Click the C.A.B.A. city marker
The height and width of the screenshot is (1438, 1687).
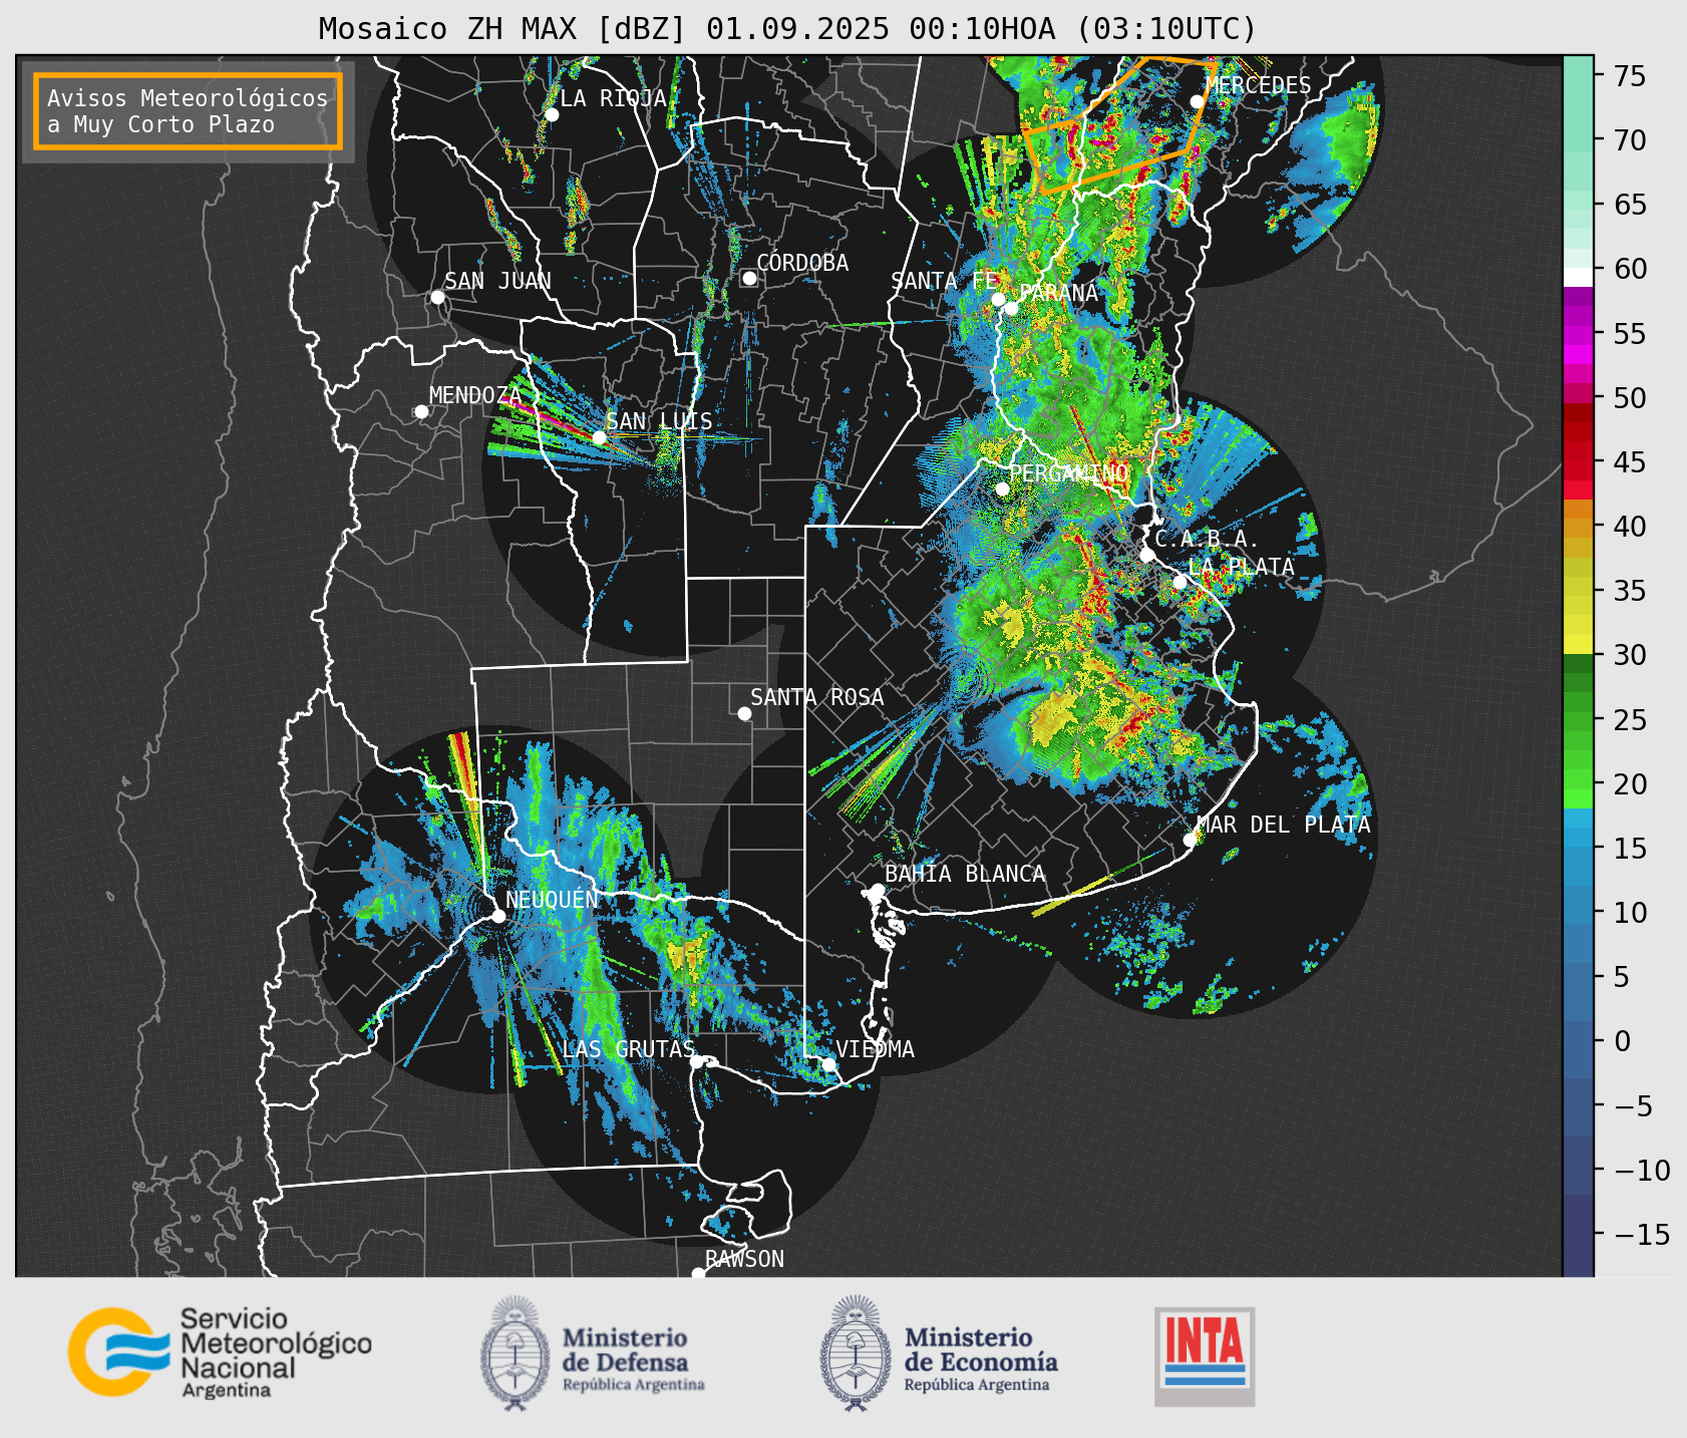[1148, 555]
